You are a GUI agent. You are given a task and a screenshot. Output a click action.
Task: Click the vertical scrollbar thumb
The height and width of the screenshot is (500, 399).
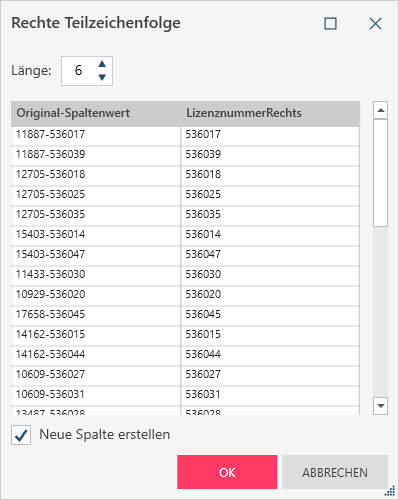(x=380, y=173)
